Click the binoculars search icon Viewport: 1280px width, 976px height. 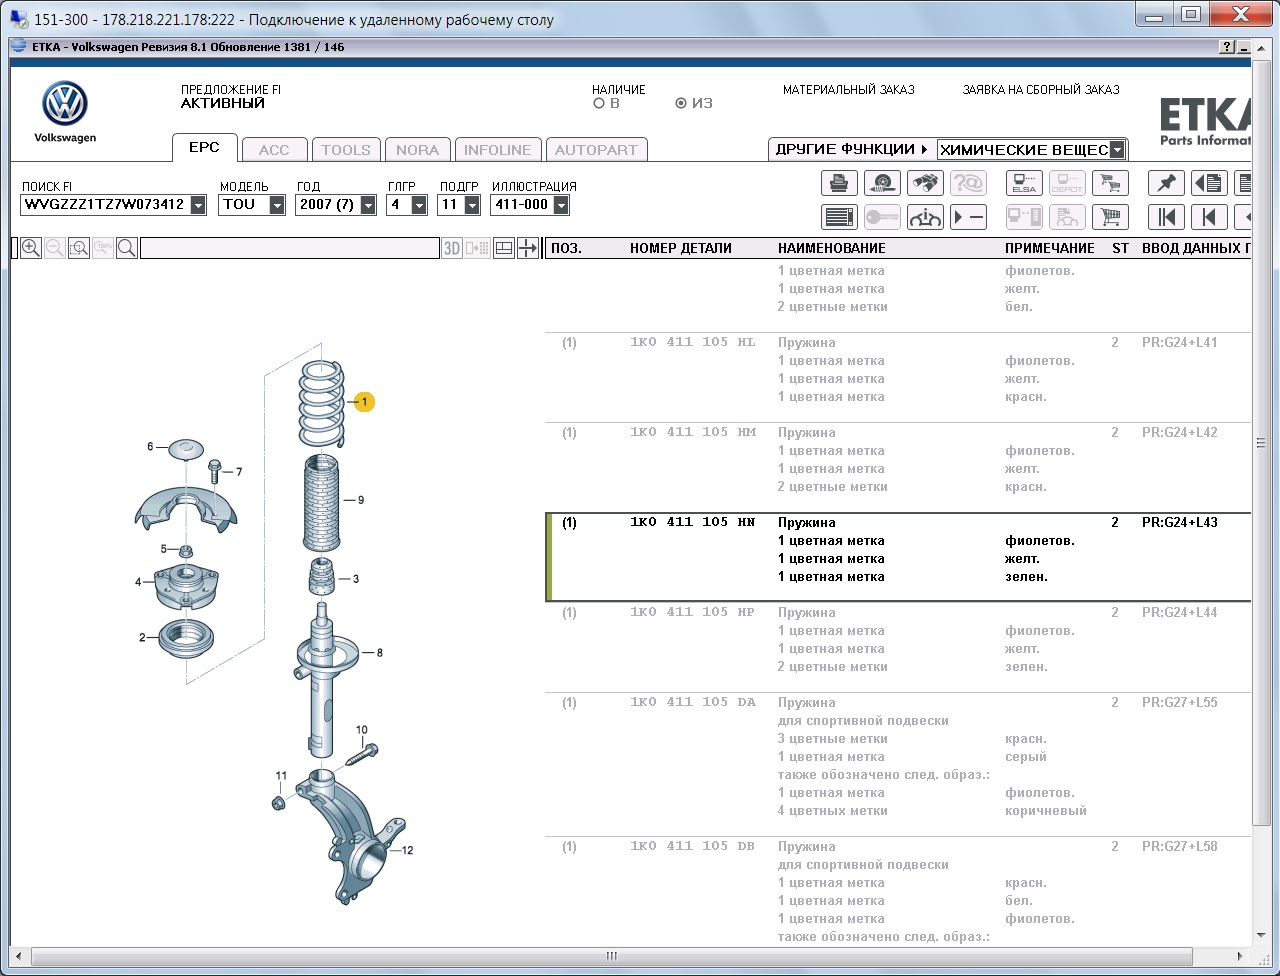point(925,183)
